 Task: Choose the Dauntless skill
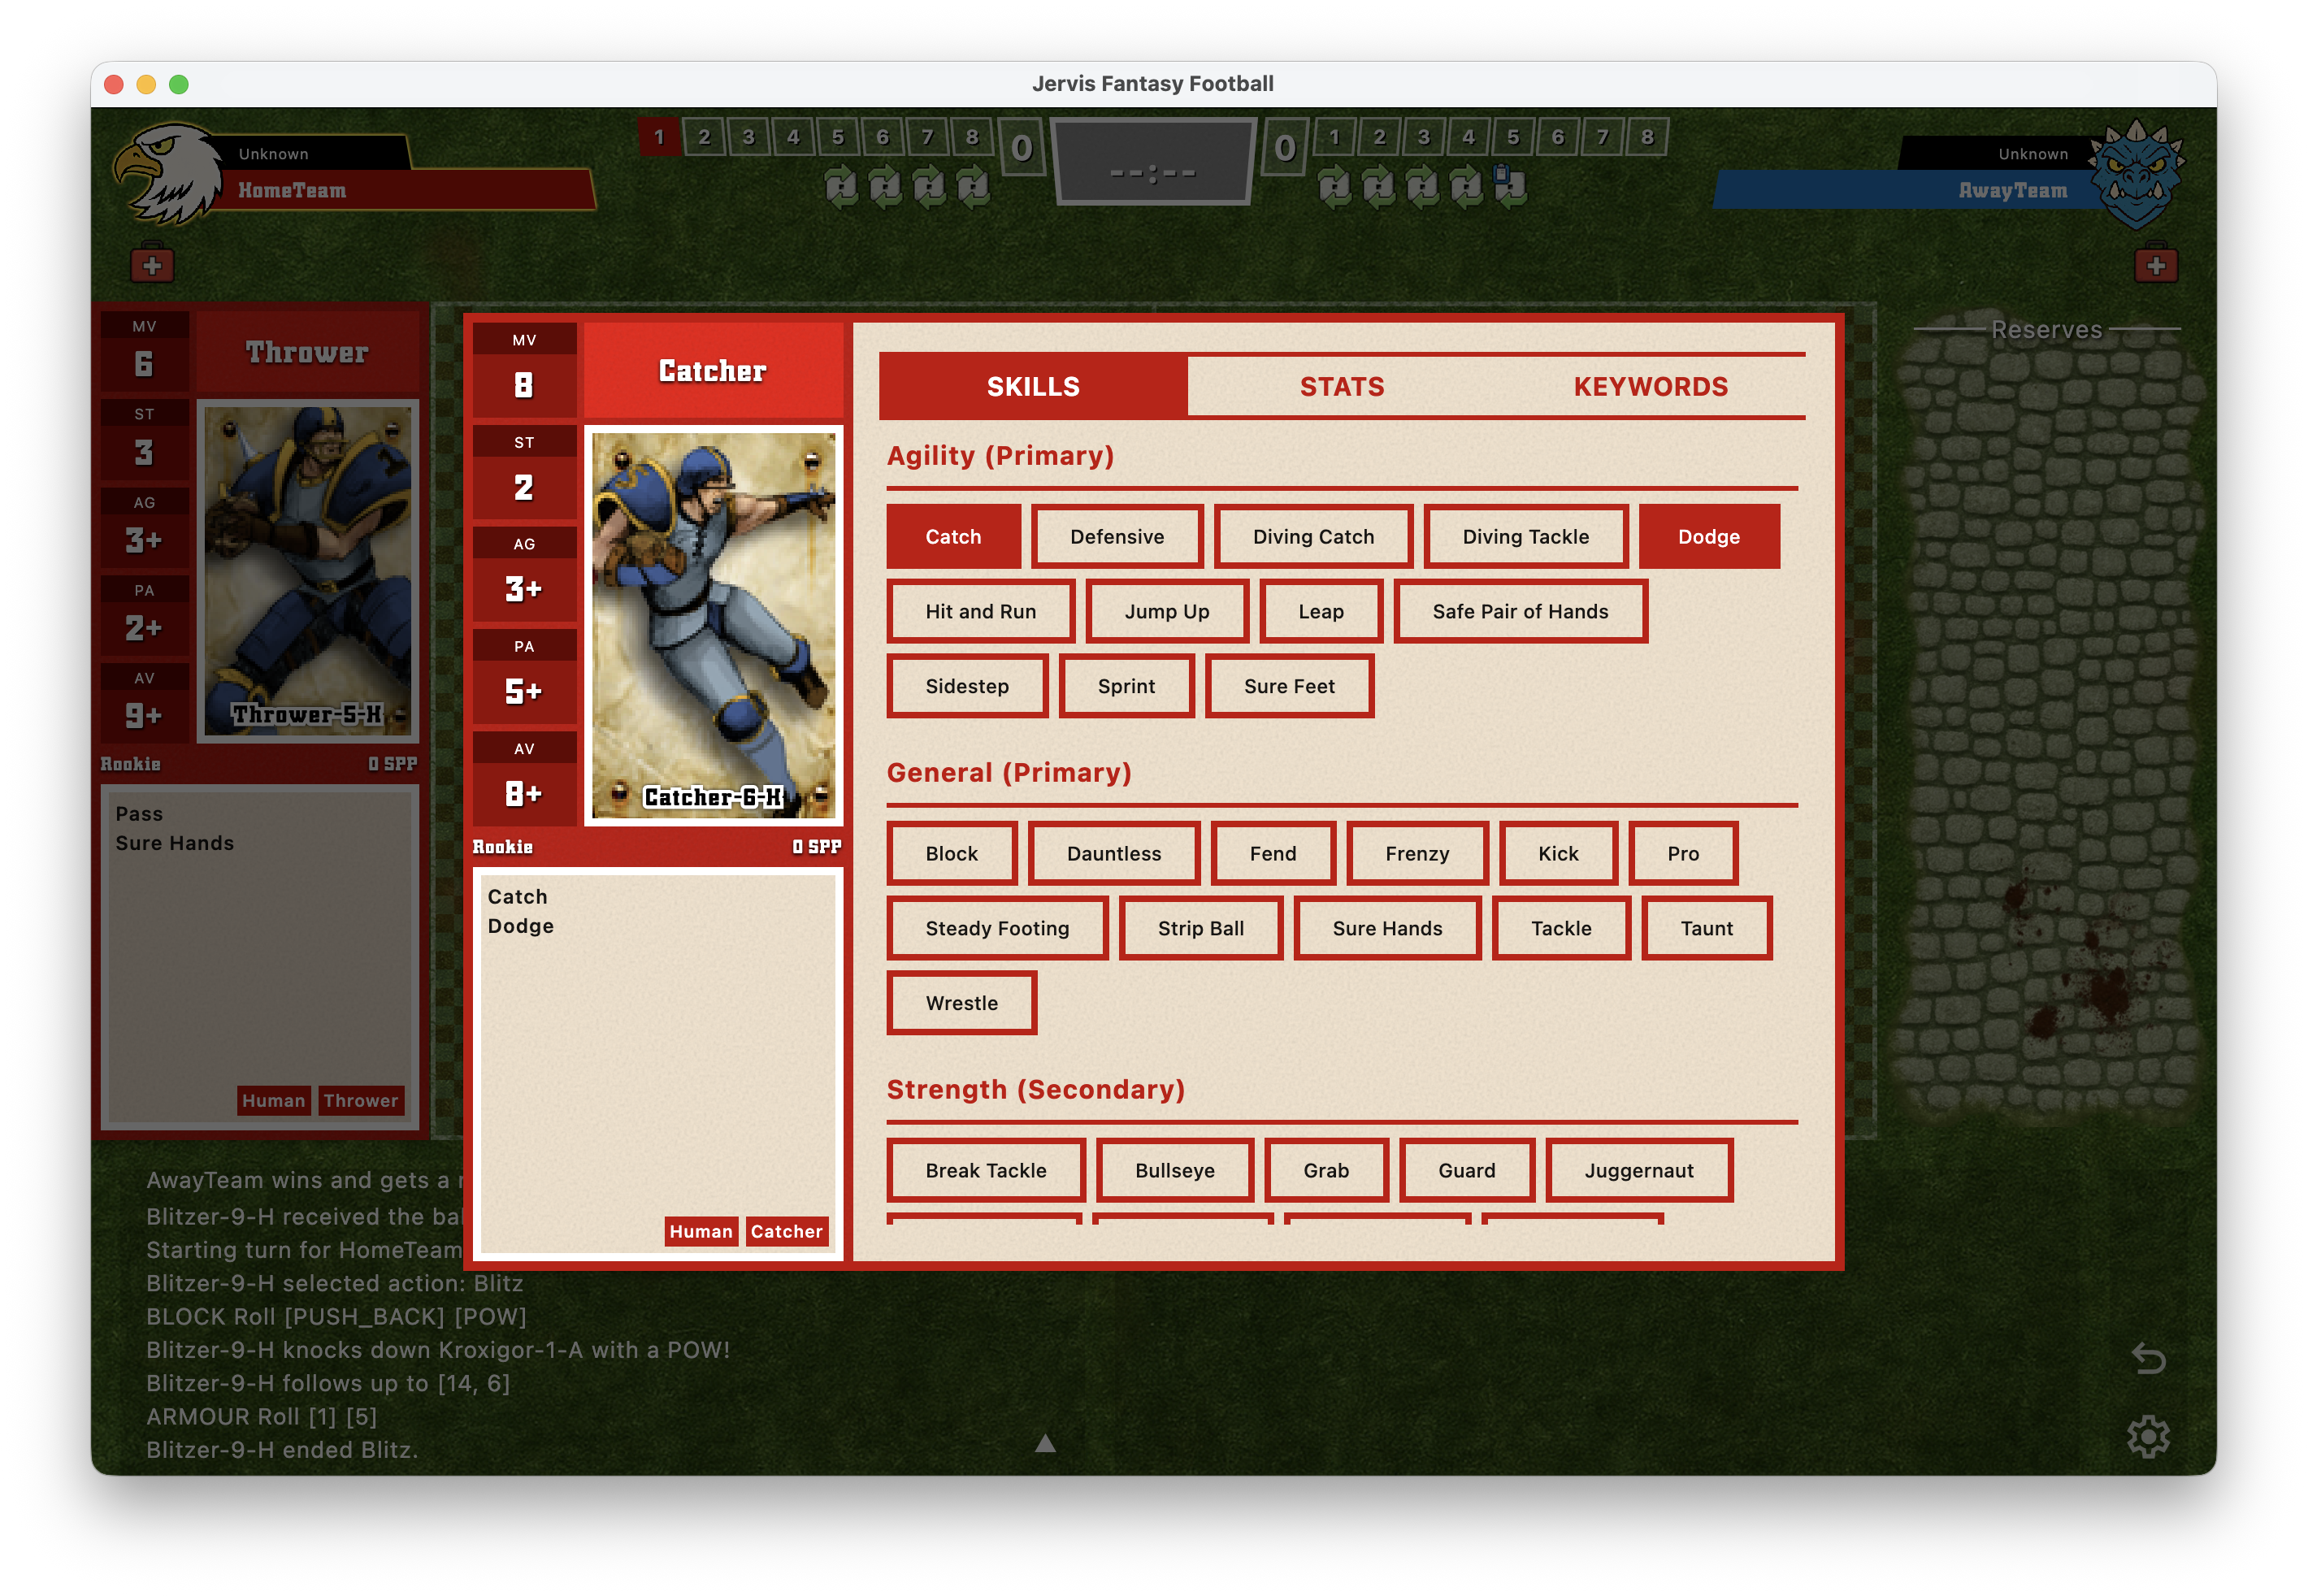click(1113, 854)
